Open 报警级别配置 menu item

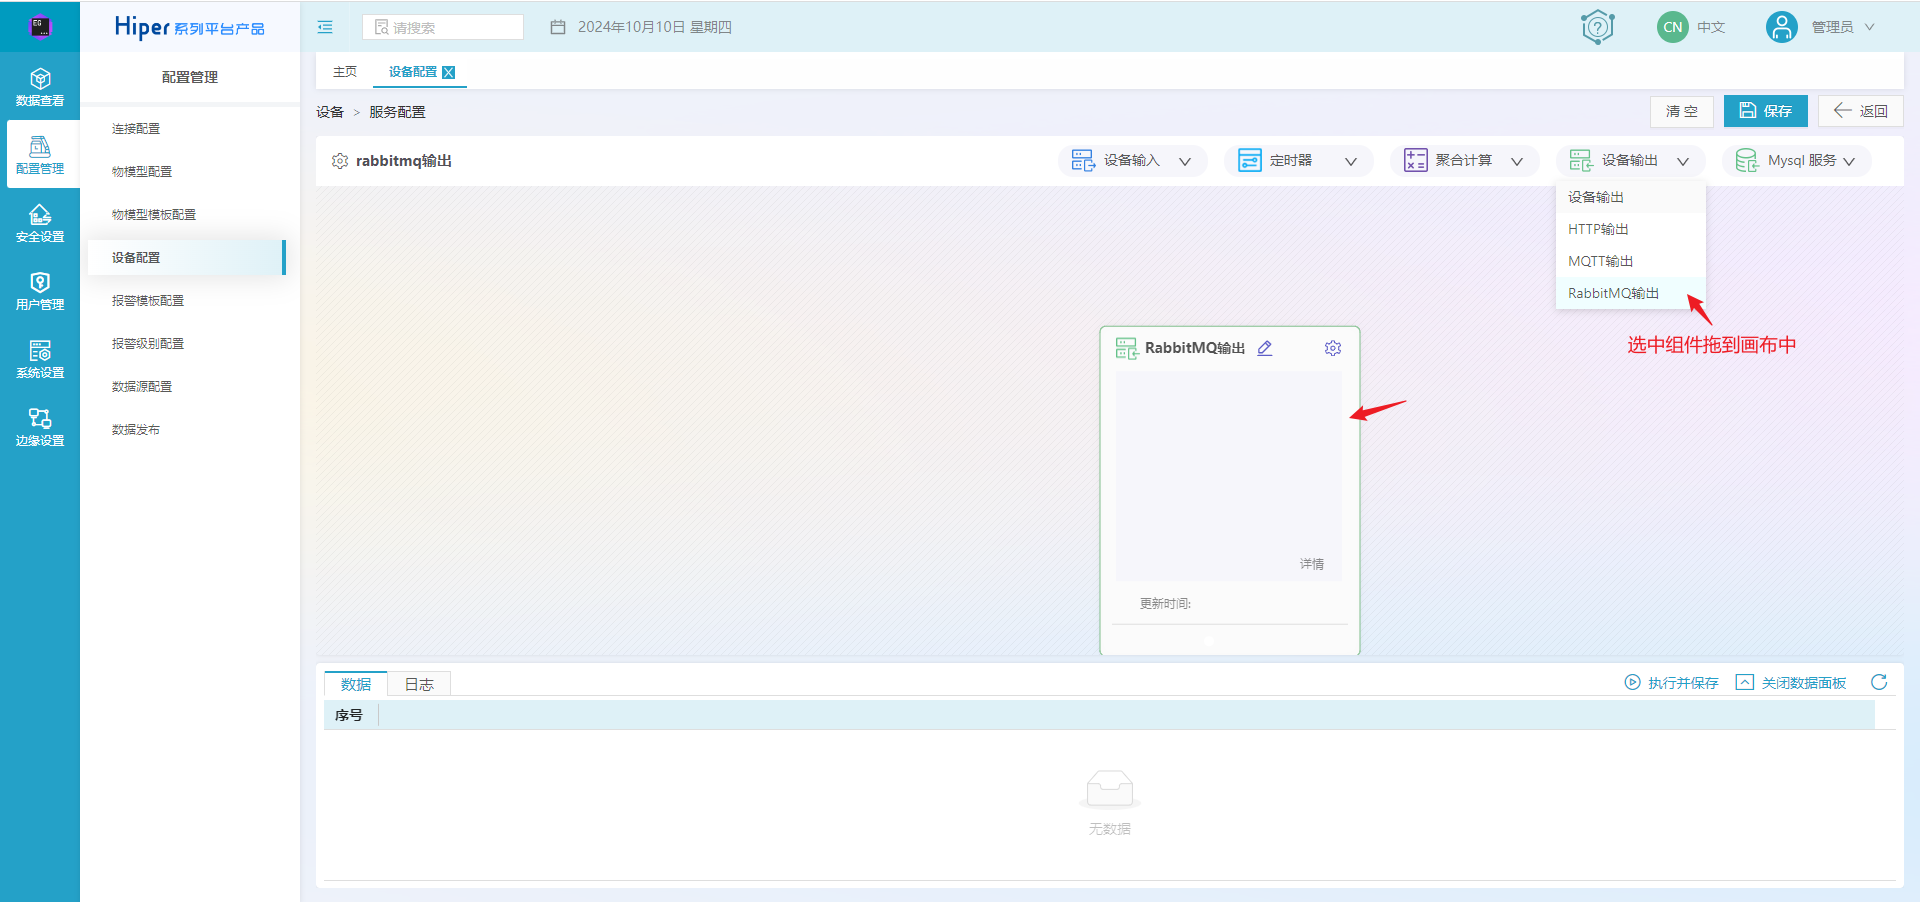[x=148, y=344]
